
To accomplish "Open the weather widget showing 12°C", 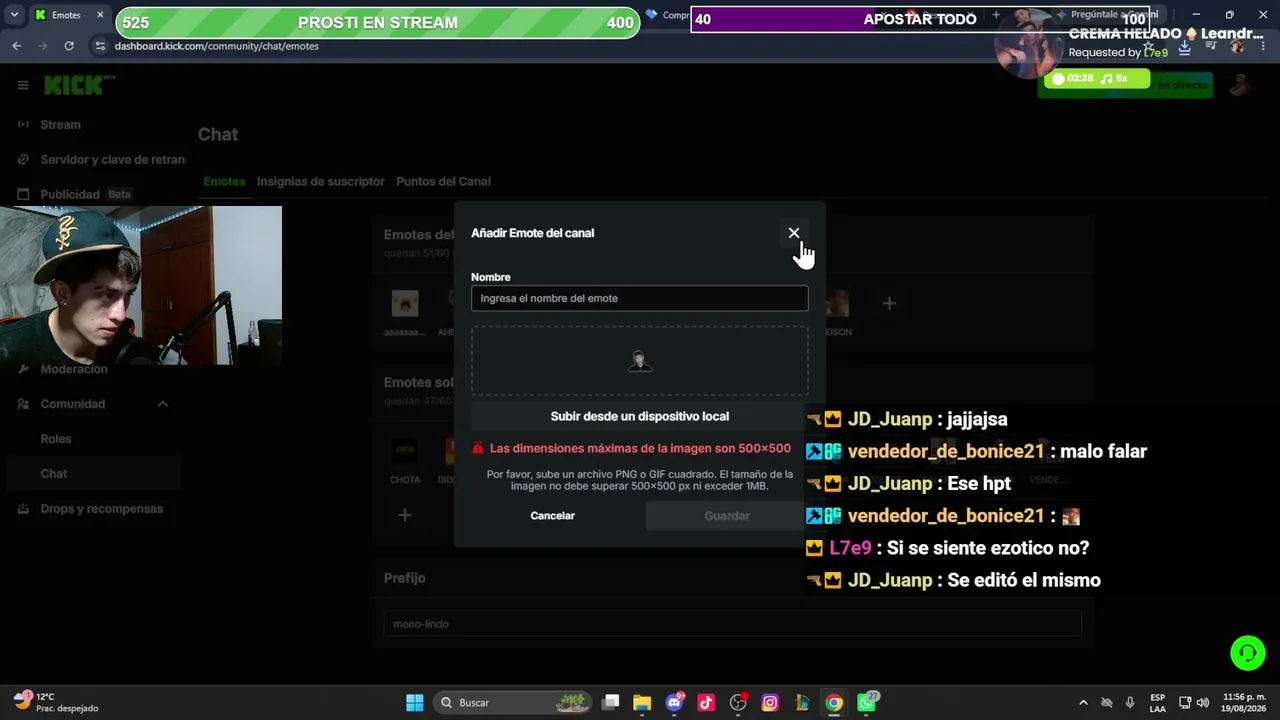I will 56,703.
